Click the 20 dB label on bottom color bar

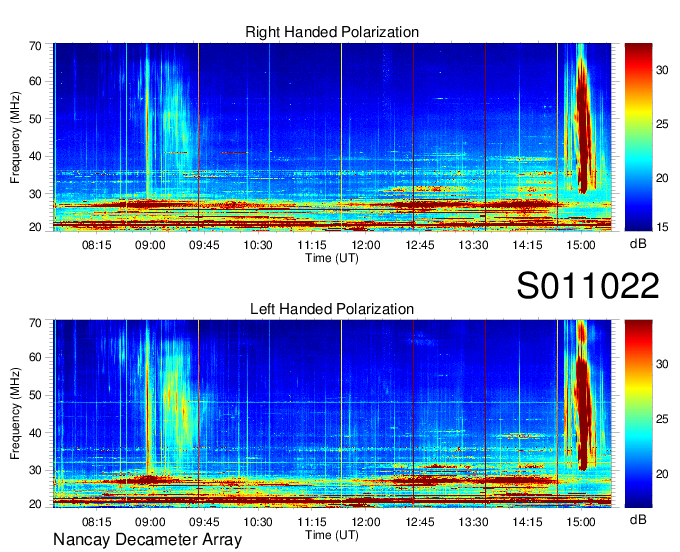662,474
